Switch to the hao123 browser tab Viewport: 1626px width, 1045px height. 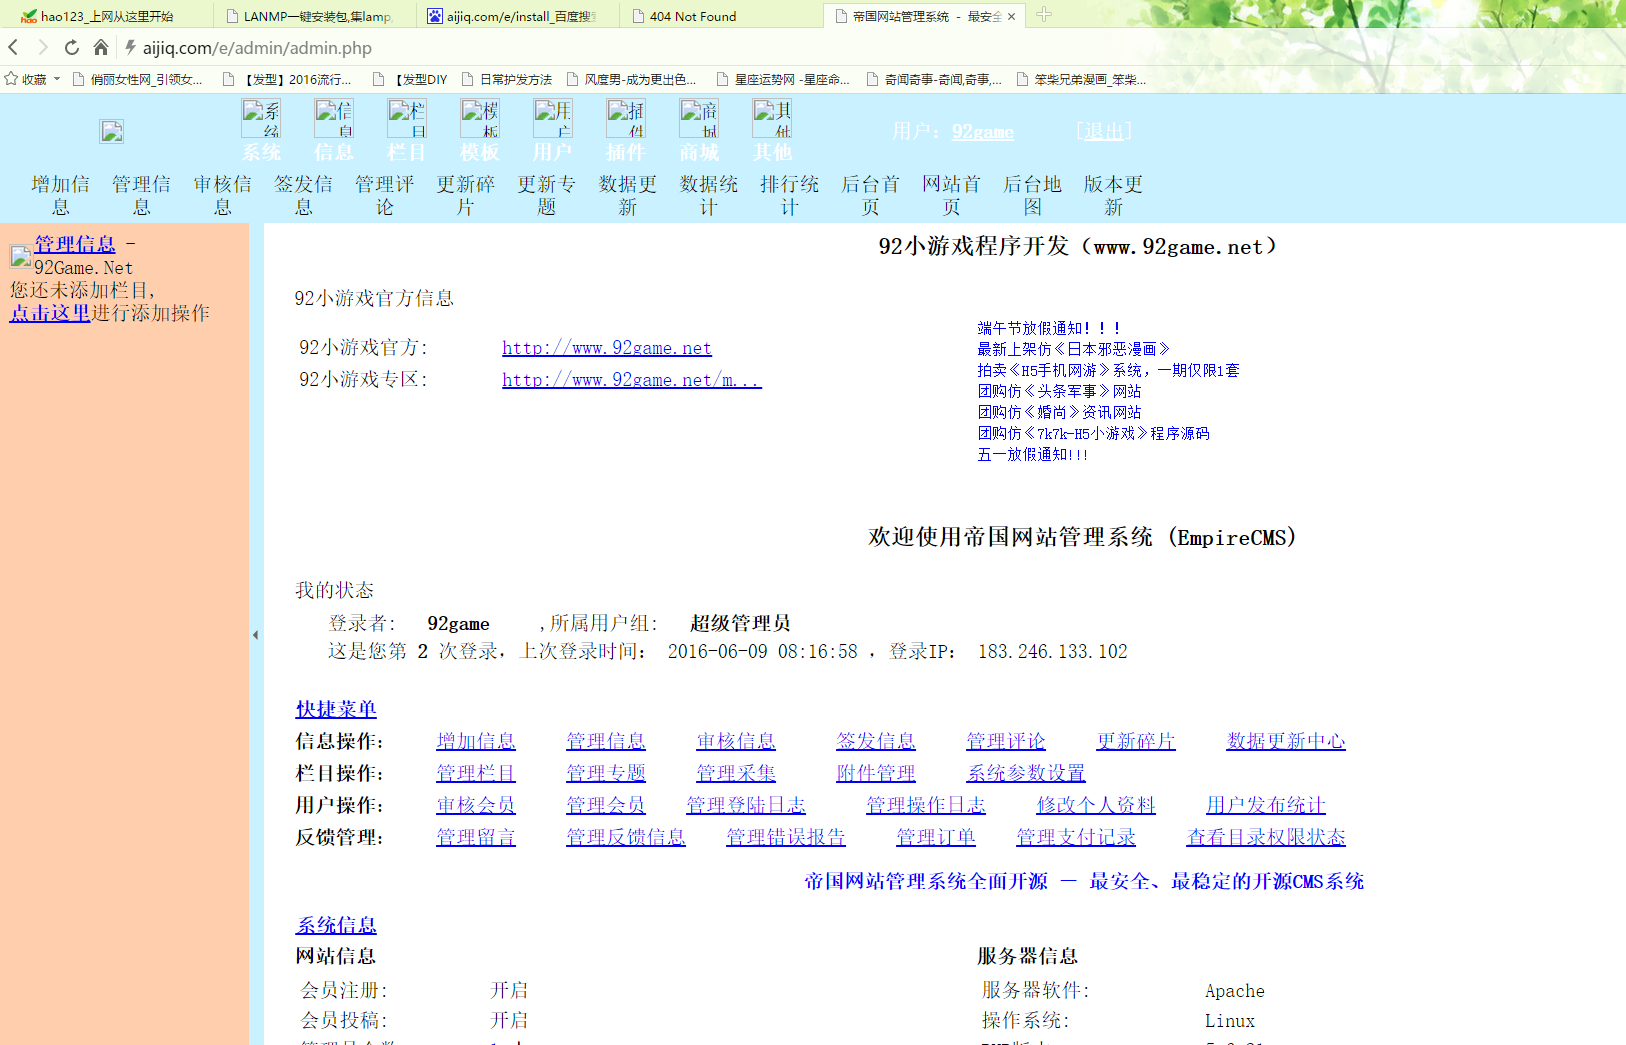106,16
